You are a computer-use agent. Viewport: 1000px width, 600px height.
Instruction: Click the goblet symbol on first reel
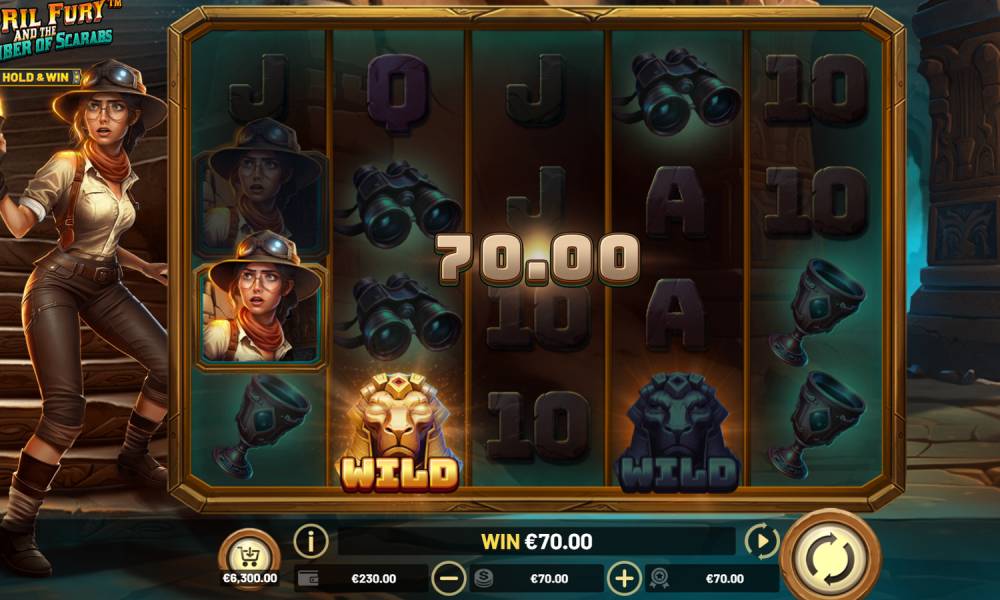tap(262, 427)
